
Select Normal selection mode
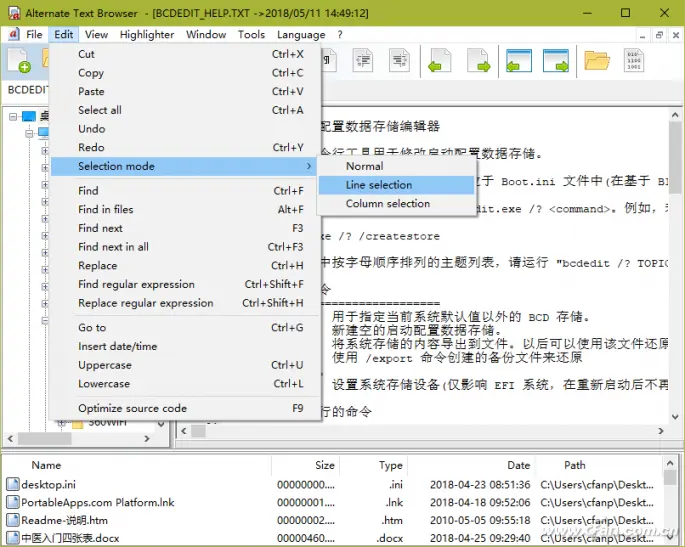[364, 166]
